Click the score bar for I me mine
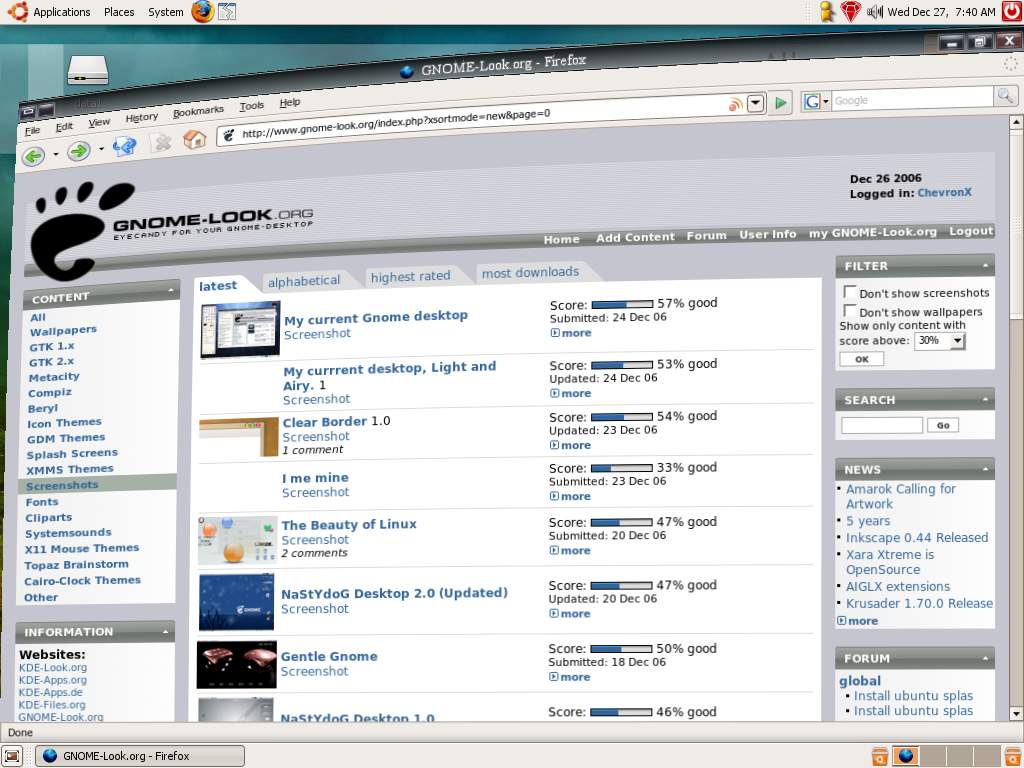The width and height of the screenshot is (1024, 768). tap(621, 468)
